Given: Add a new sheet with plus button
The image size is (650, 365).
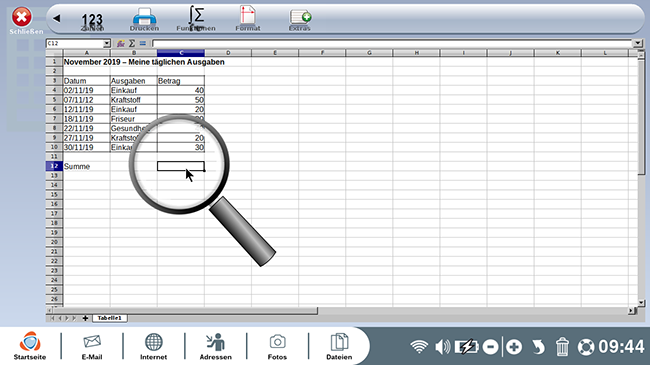Looking at the screenshot, I should click(x=85, y=318).
